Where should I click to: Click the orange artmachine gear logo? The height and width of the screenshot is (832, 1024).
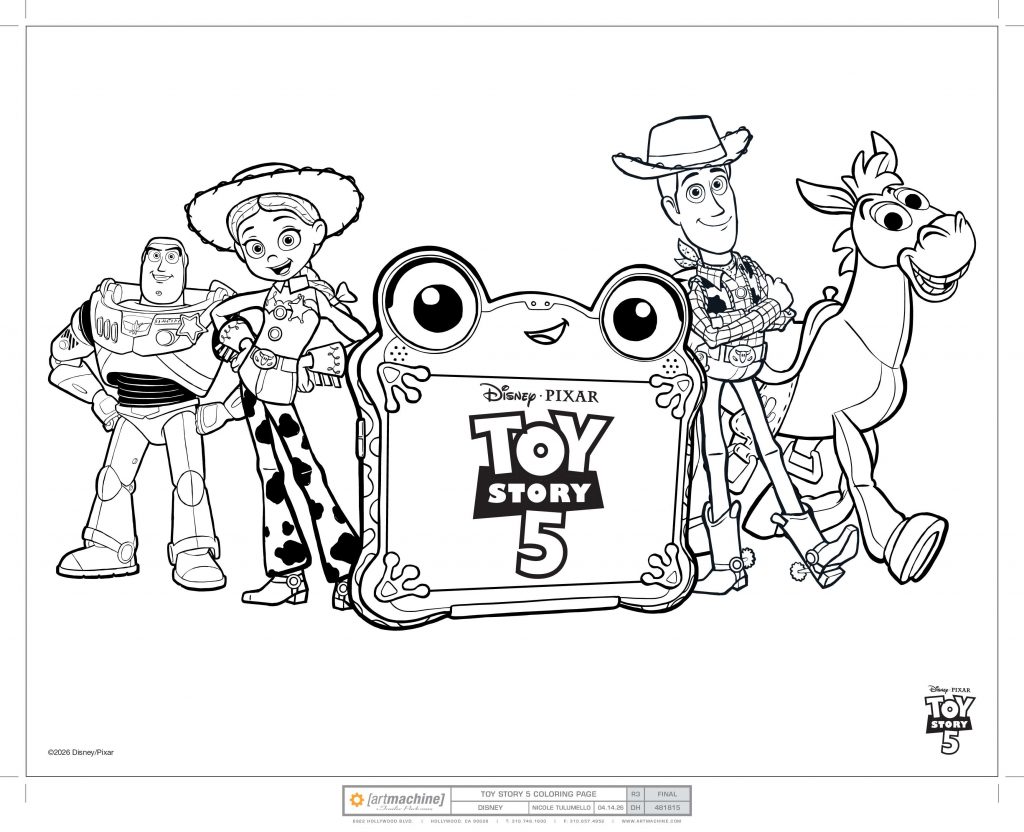click(x=357, y=800)
